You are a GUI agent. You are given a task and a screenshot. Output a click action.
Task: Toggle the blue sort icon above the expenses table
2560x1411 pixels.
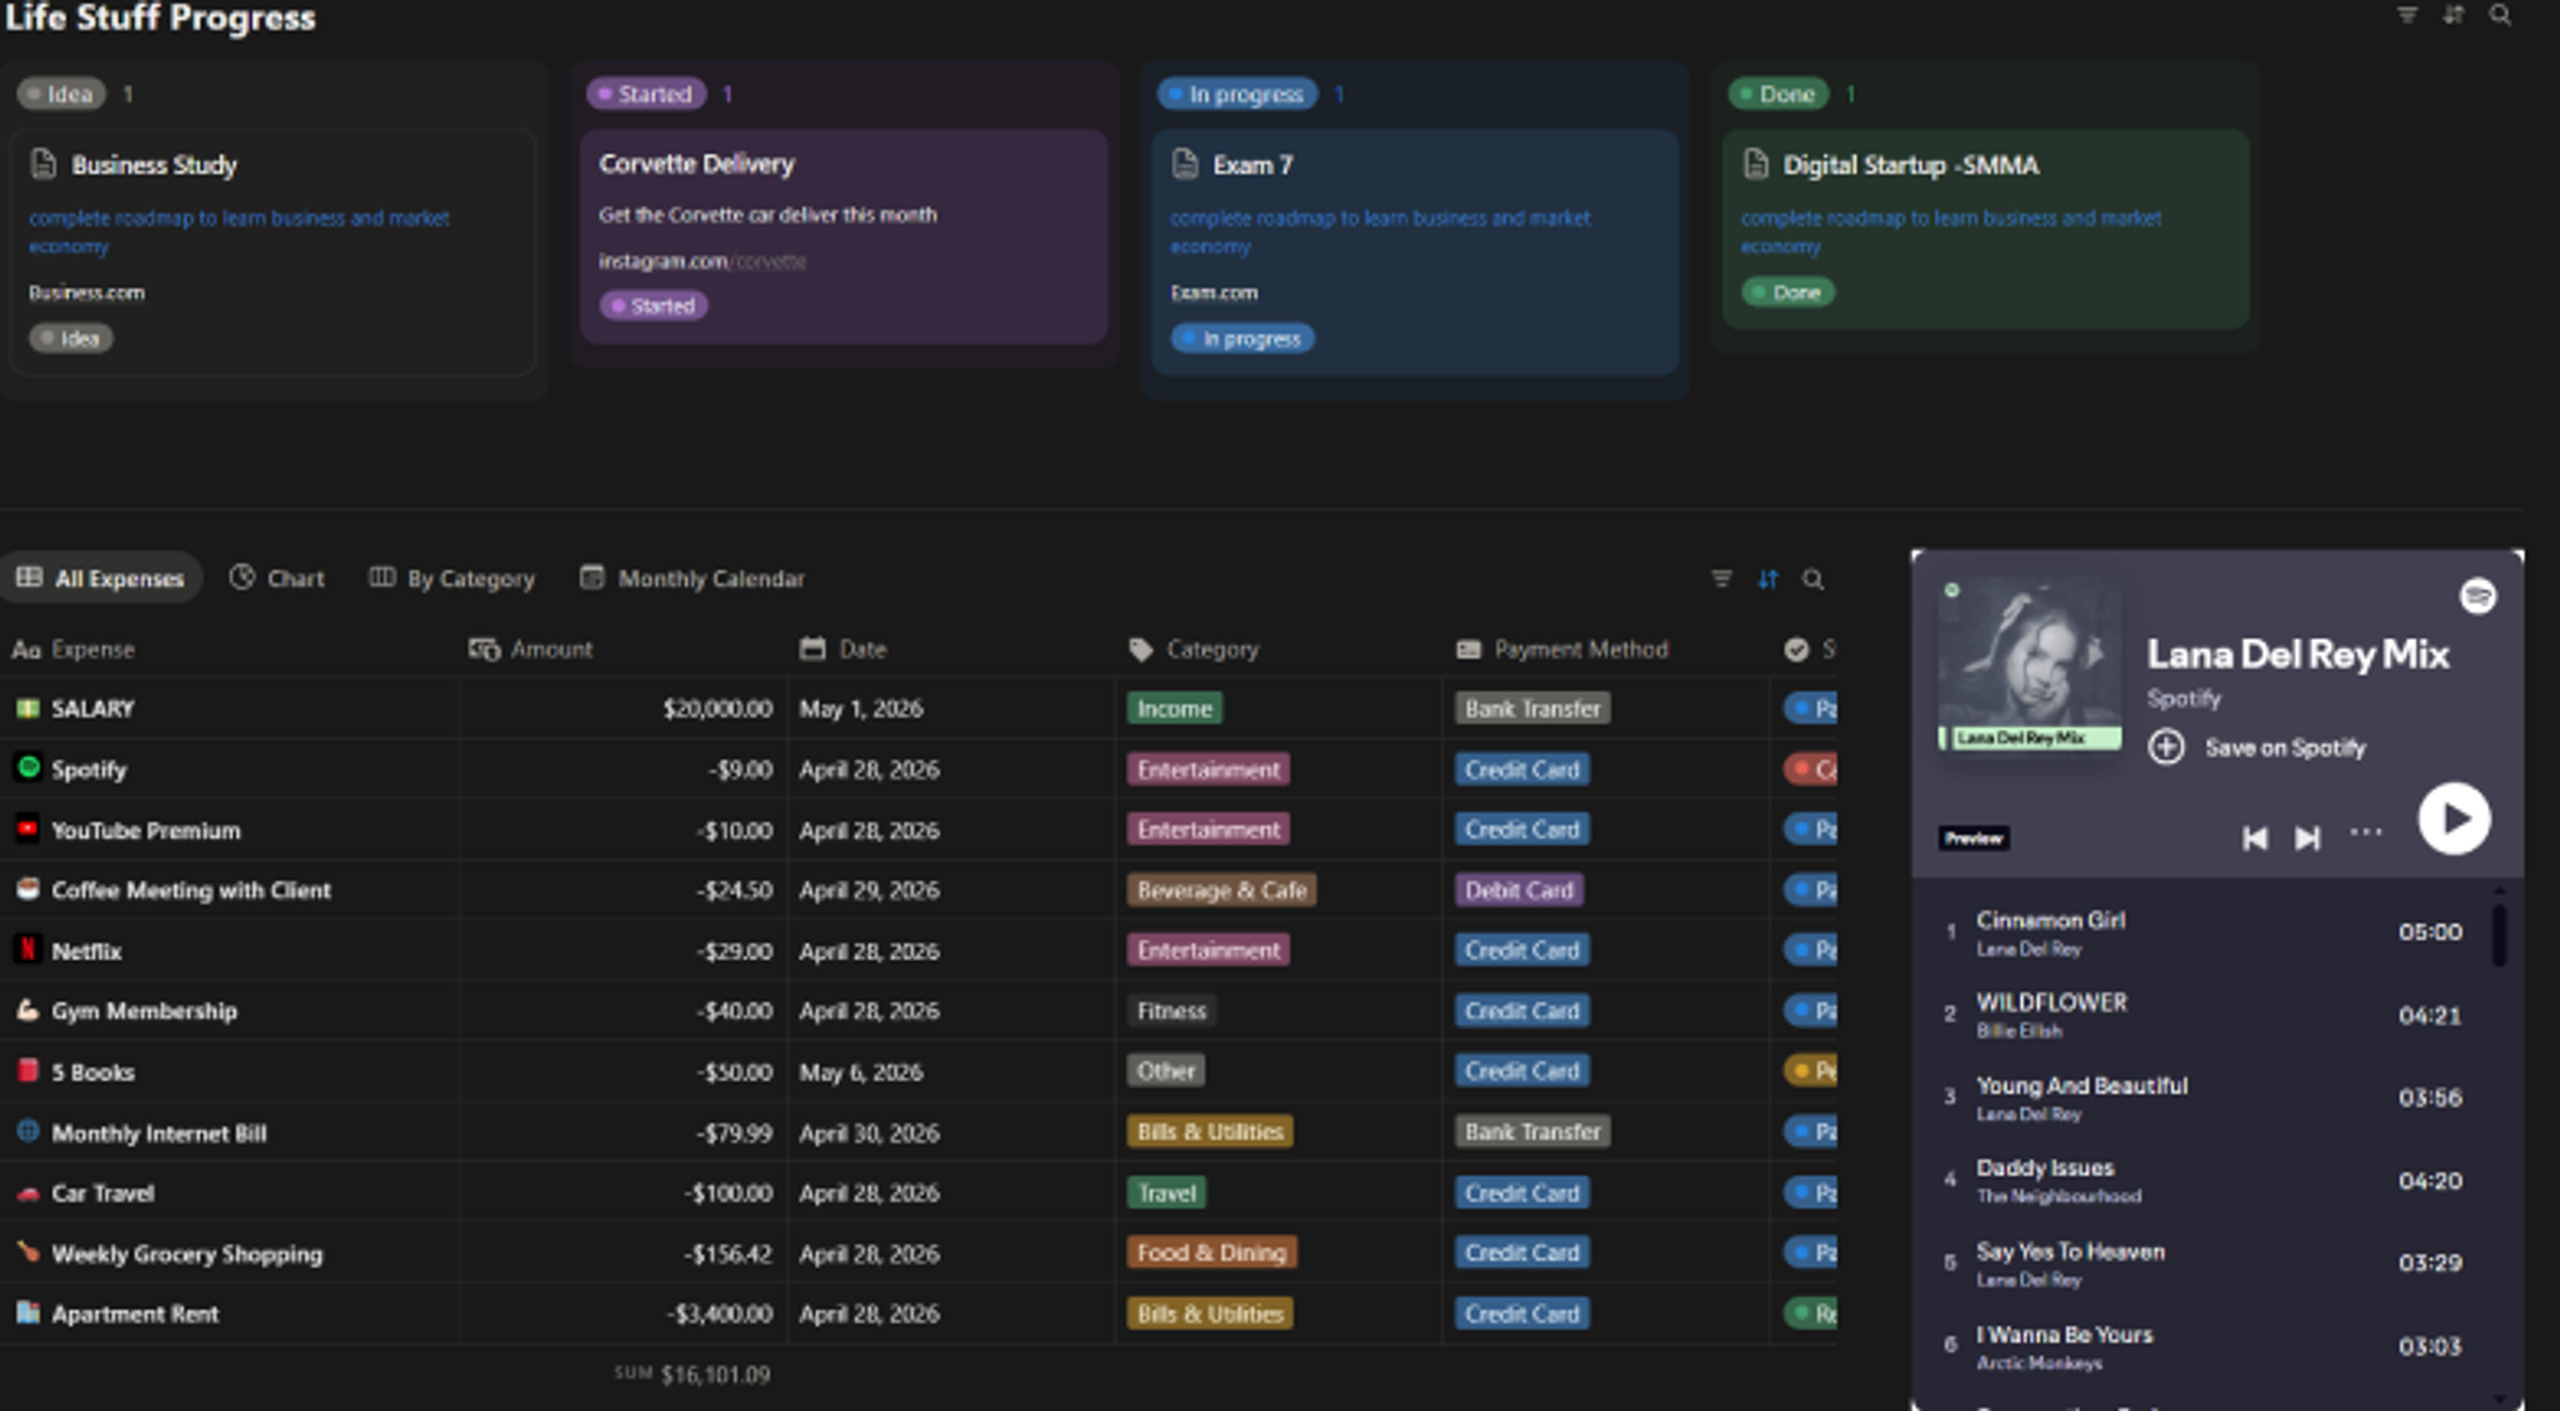[x=1768, y=579]
